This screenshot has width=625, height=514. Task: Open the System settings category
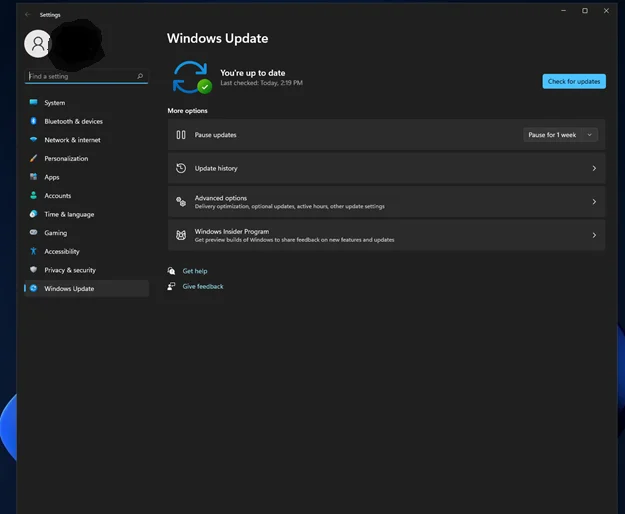coord(86,102)
